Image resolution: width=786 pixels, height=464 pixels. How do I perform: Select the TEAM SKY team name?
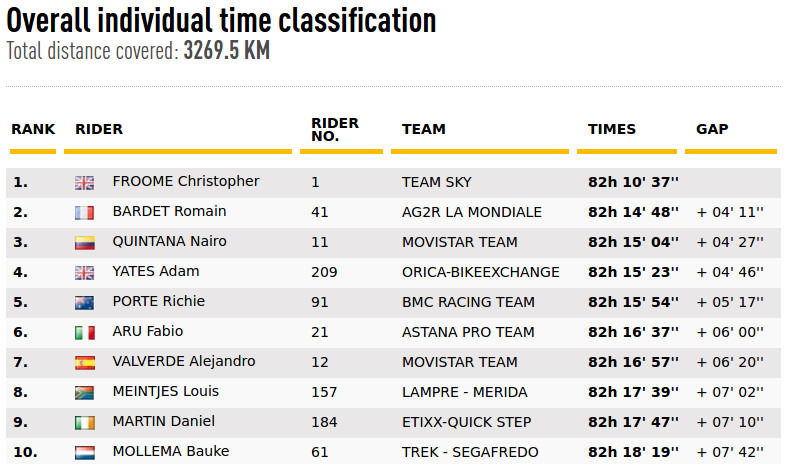point(437,182)
